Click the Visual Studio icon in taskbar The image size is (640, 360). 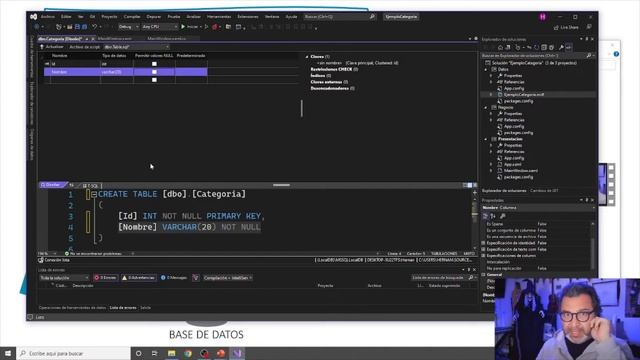tap(237, 353)
